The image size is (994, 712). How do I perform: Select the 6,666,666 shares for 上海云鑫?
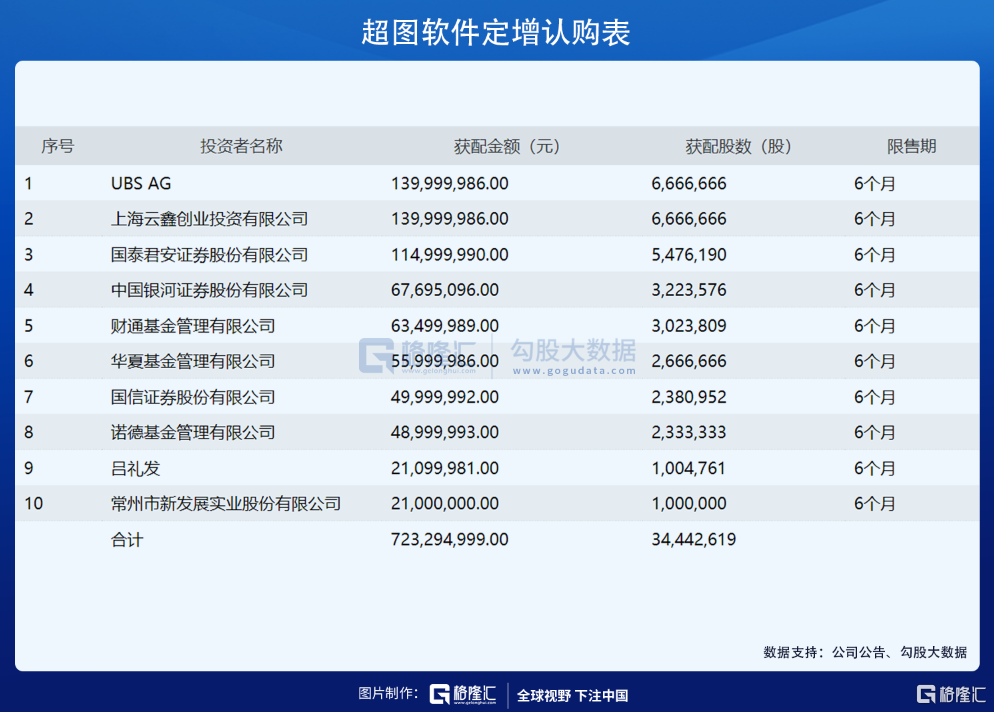click(x=689, y=219)
